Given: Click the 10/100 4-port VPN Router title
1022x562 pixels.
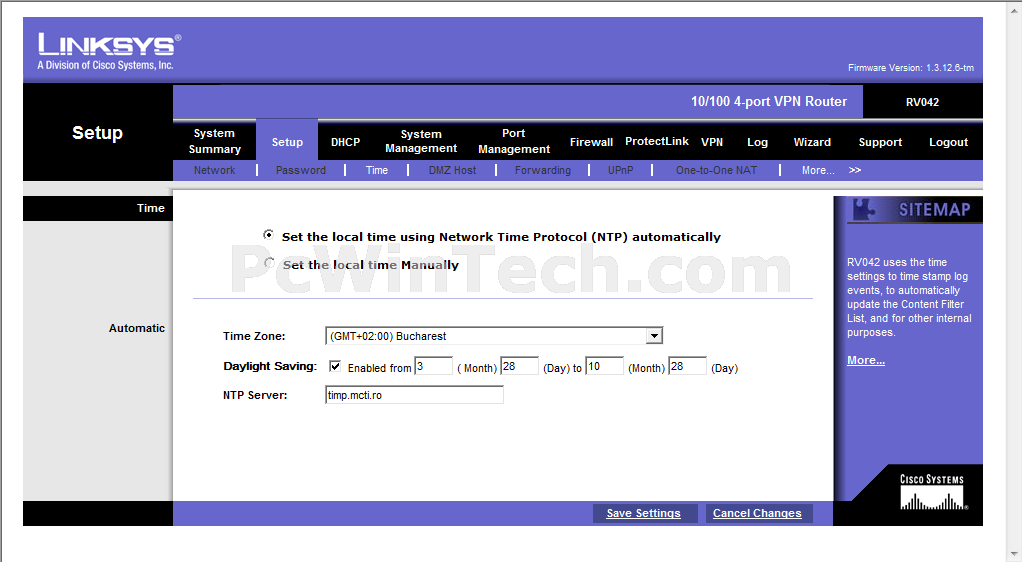Looking at the screenshot, I should tap(769, 102).
